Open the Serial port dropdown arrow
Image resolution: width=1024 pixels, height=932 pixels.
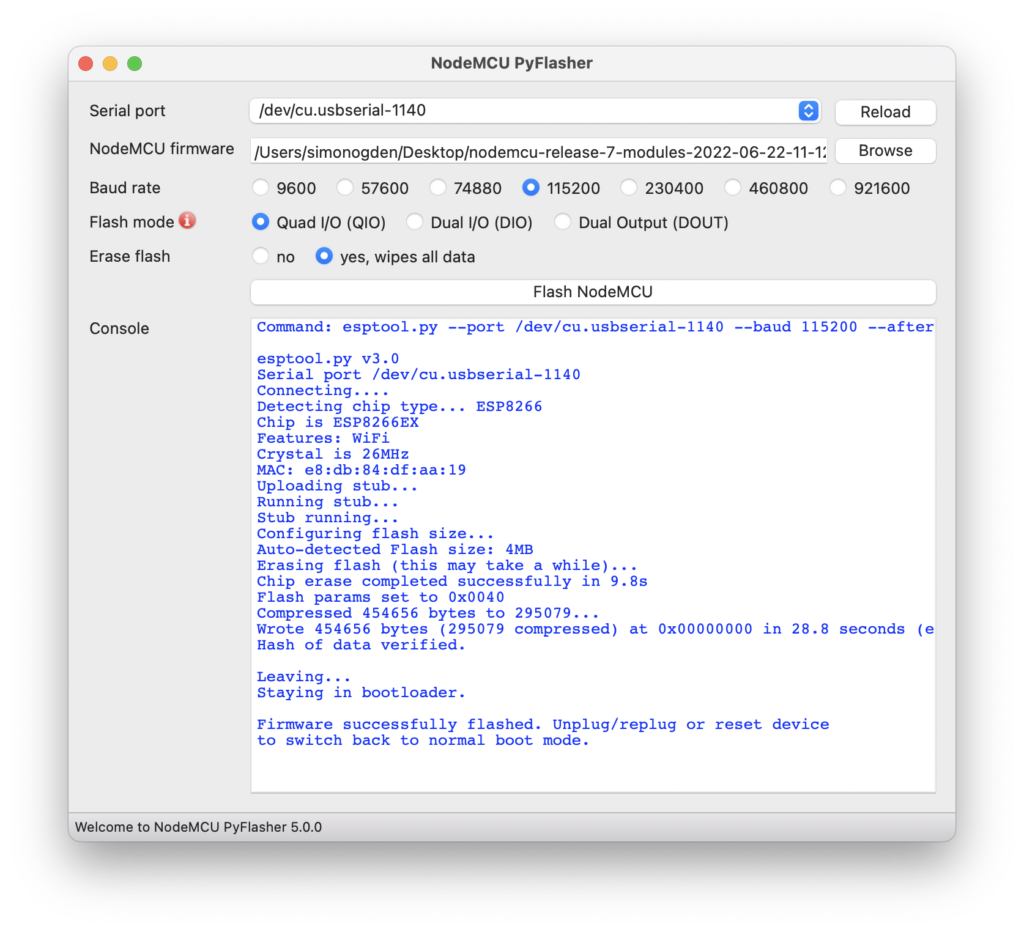(808, 110)
